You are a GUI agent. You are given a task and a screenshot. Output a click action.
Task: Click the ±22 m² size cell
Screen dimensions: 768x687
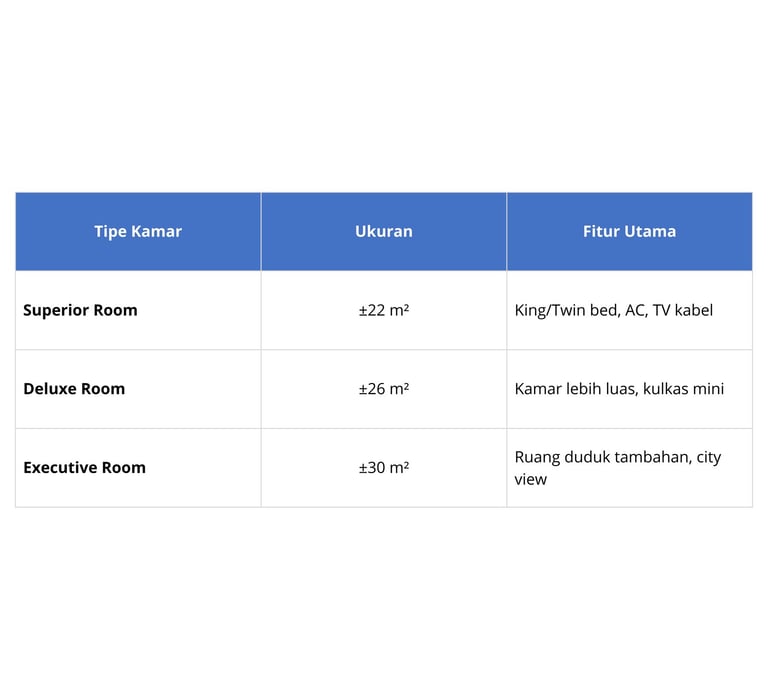[x=384, y=310]
